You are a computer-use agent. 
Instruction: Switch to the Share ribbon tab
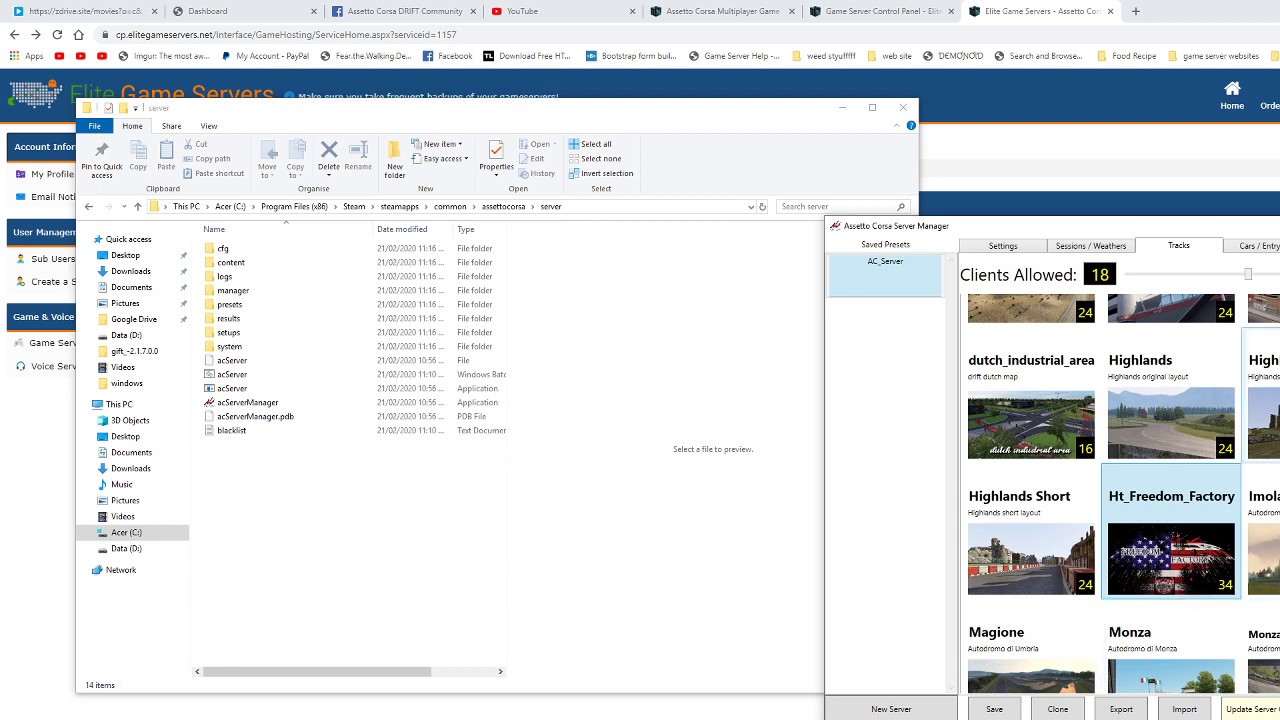[x=171, y=126]
